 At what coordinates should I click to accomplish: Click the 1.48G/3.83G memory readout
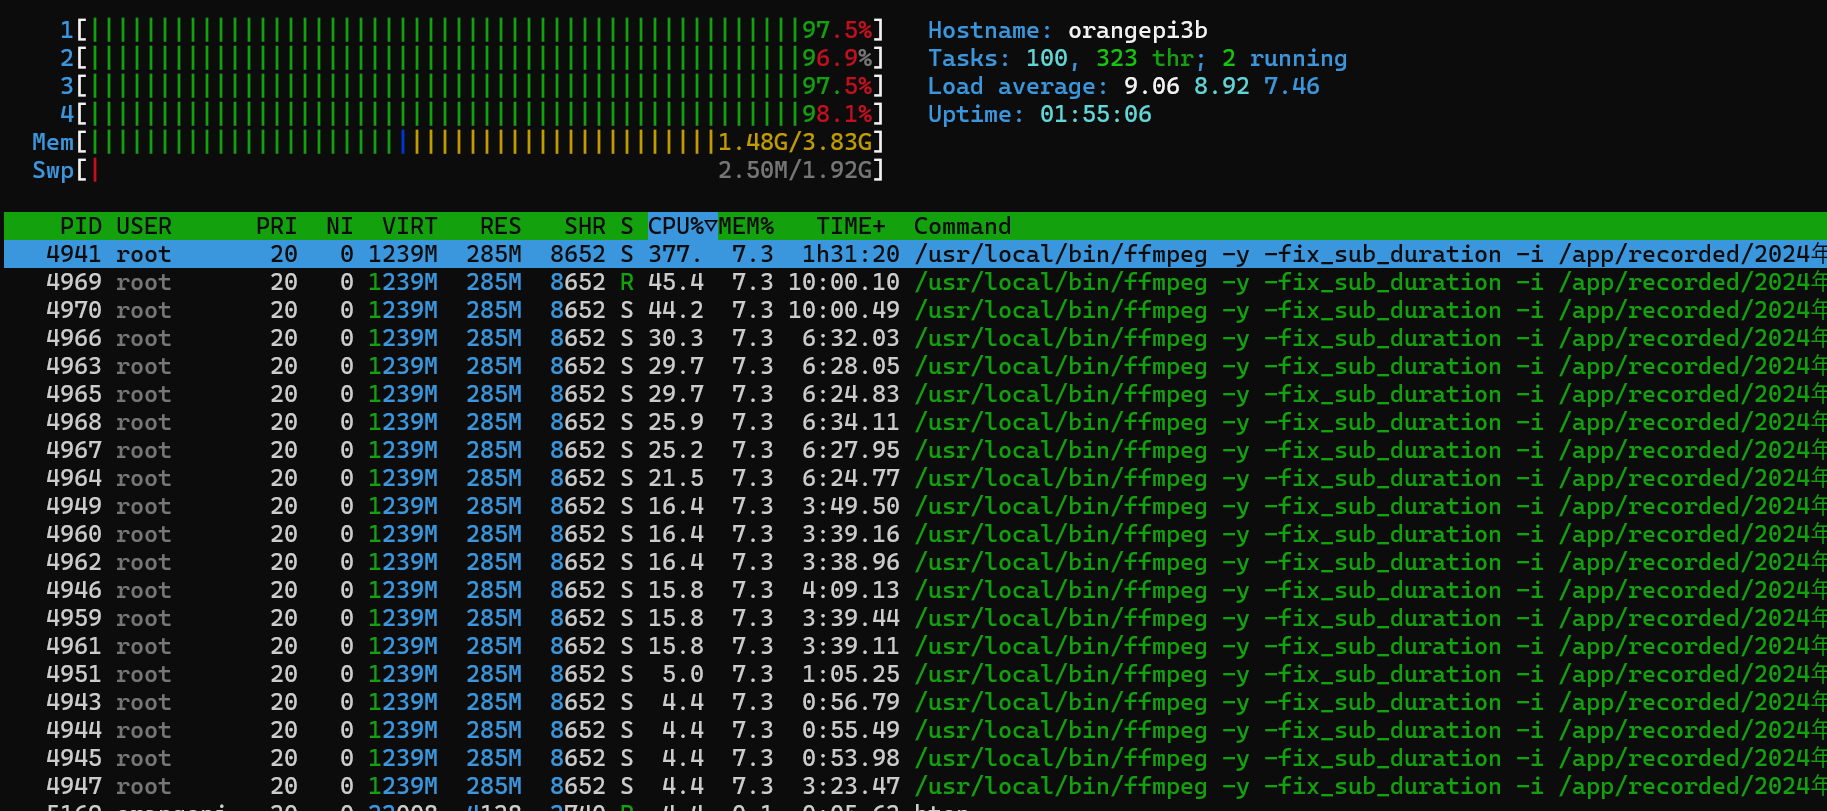pyautogui.click(x=795, y=142)
